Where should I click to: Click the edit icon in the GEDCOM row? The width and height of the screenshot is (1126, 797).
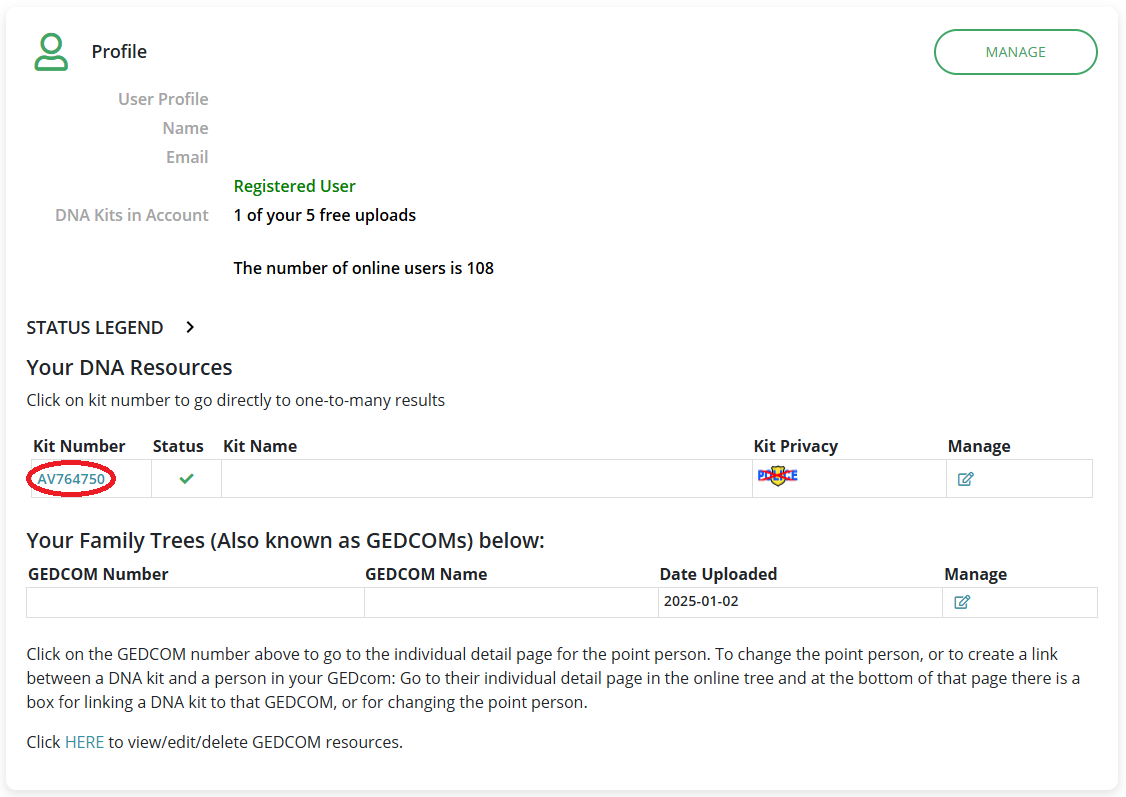962,602
